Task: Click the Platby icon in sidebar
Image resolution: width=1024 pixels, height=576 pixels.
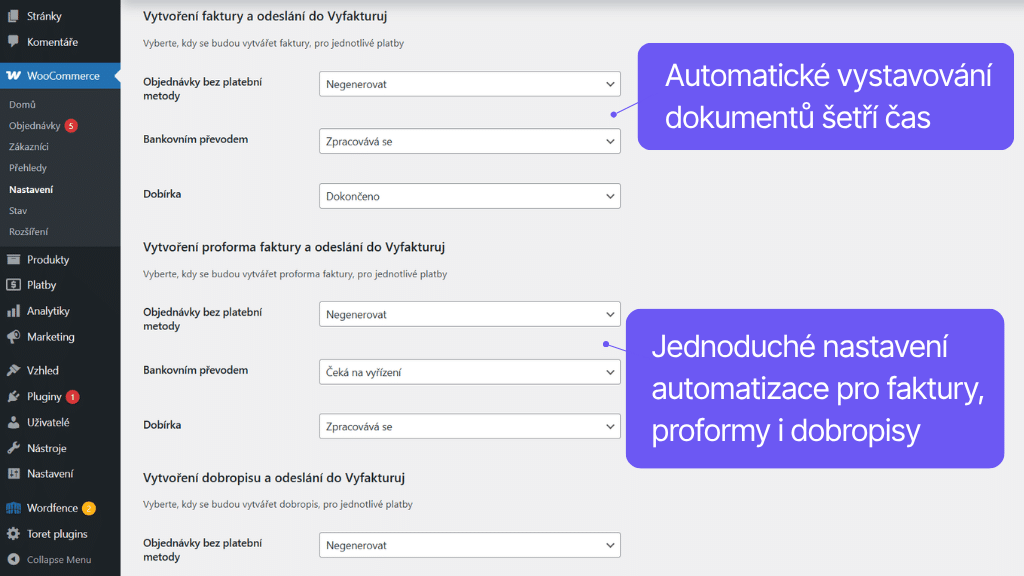Action: click(12, 284)
